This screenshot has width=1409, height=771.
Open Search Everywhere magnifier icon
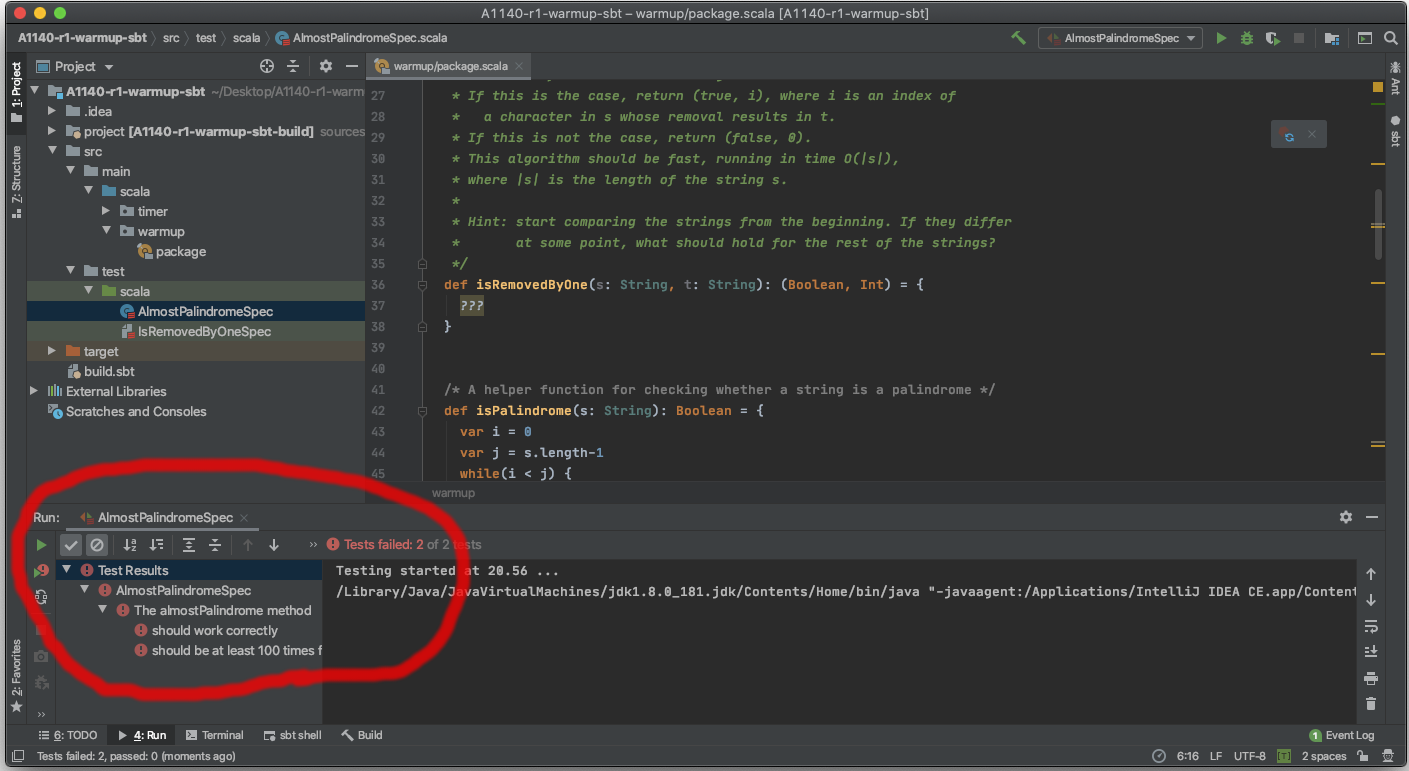click(1390, 38)
